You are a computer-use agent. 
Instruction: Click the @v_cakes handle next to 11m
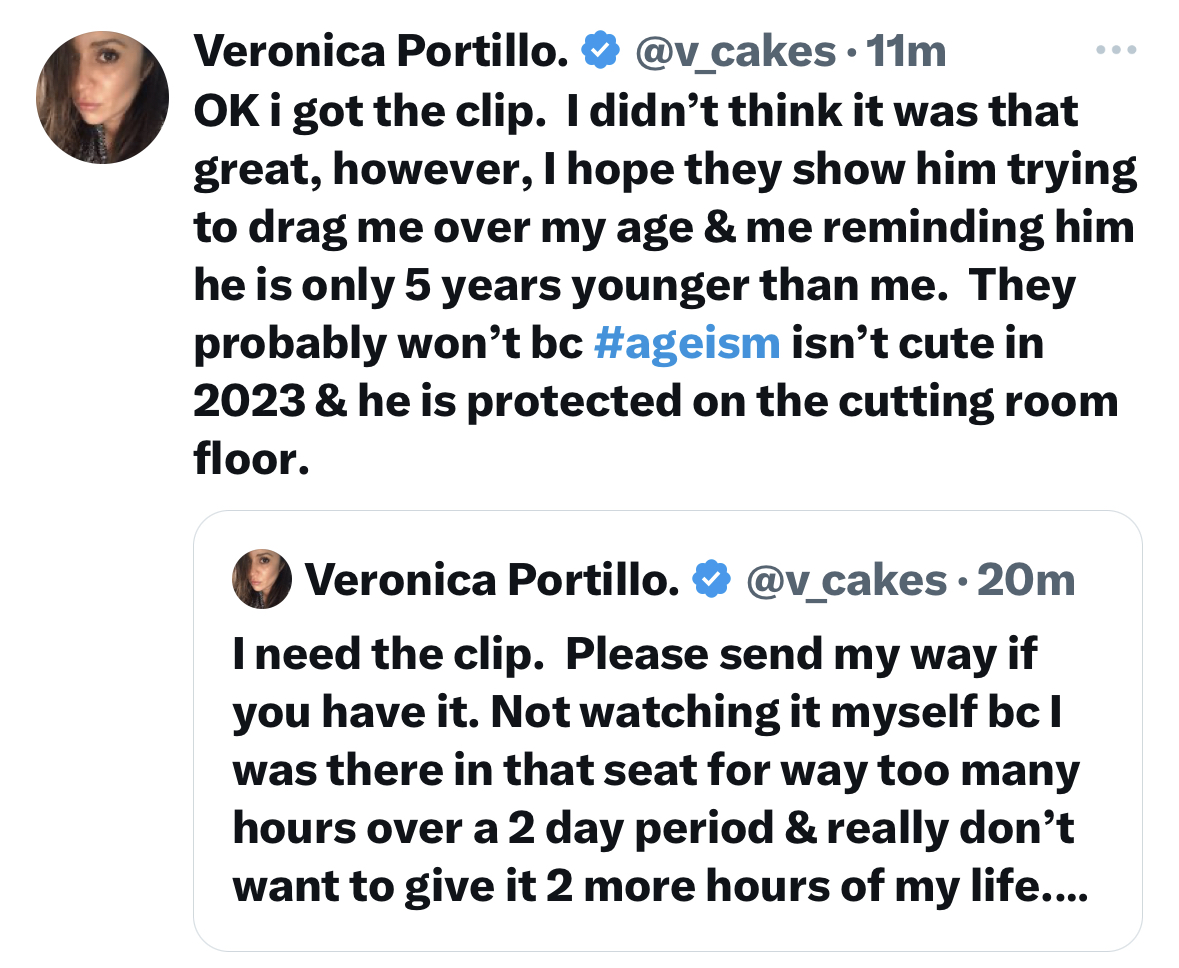[735, 52]
